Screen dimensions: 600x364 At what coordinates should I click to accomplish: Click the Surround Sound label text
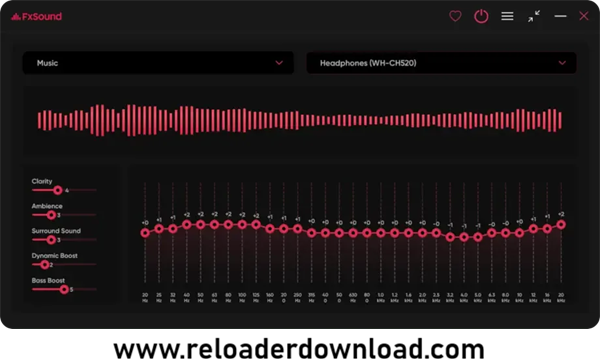tap(56, 231)
